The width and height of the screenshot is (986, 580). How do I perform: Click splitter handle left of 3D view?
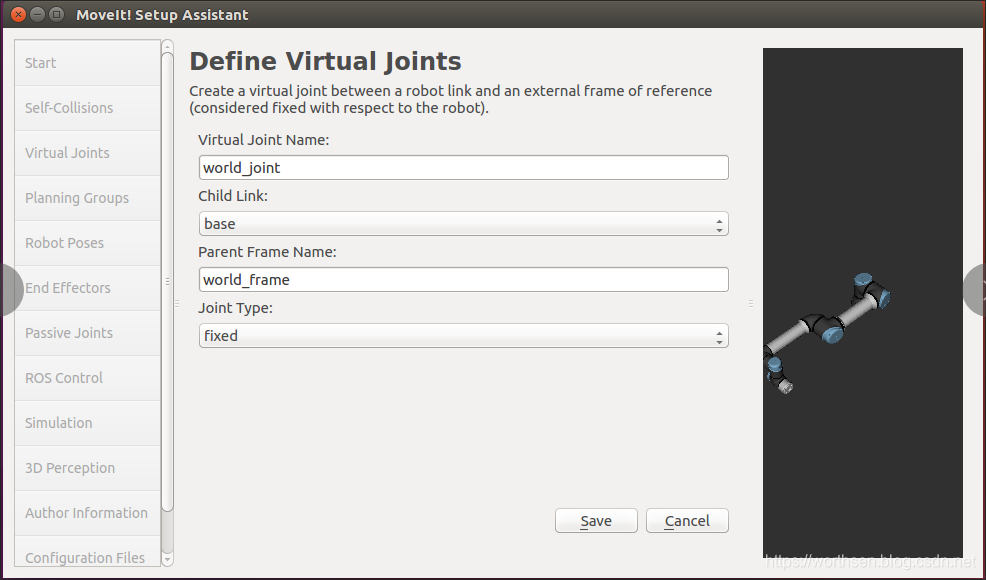click(x=751, y=303)
